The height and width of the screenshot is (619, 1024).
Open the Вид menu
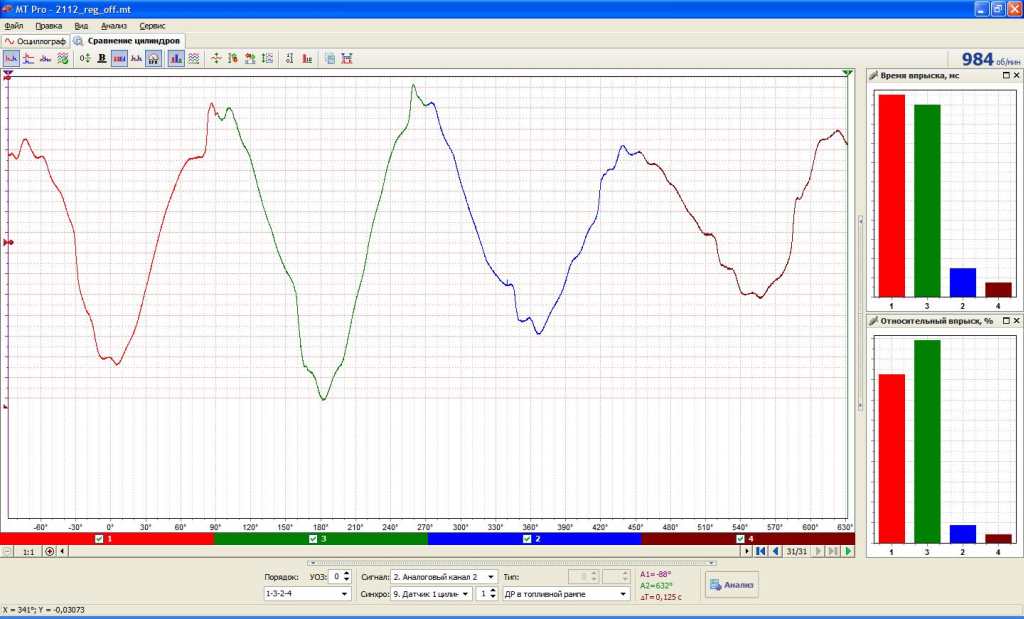pos(81,26)
